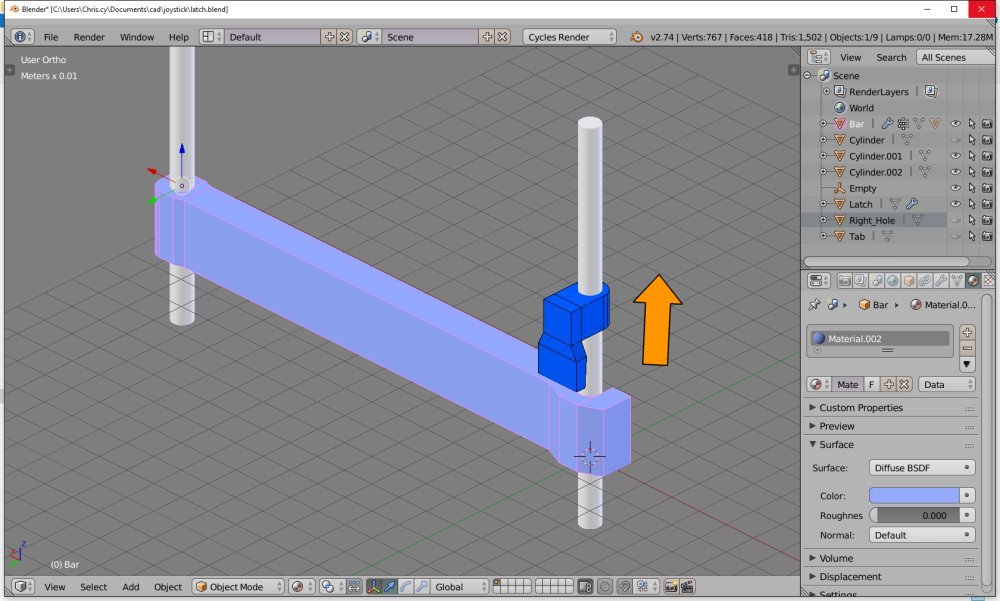Open the mesh Data properties tab
1000x601 pixels.
coord(957,281)
